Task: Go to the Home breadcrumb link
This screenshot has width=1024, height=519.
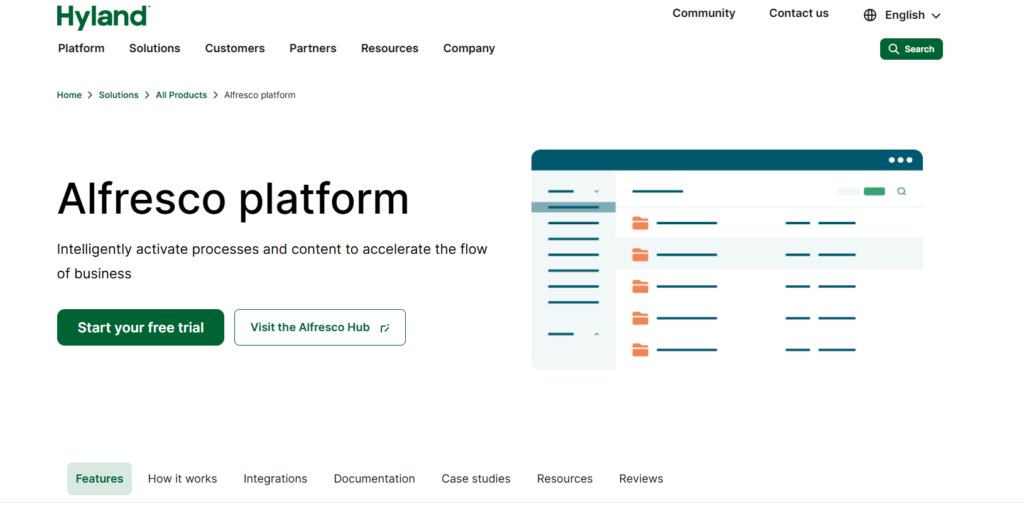Action: [69, 95]
